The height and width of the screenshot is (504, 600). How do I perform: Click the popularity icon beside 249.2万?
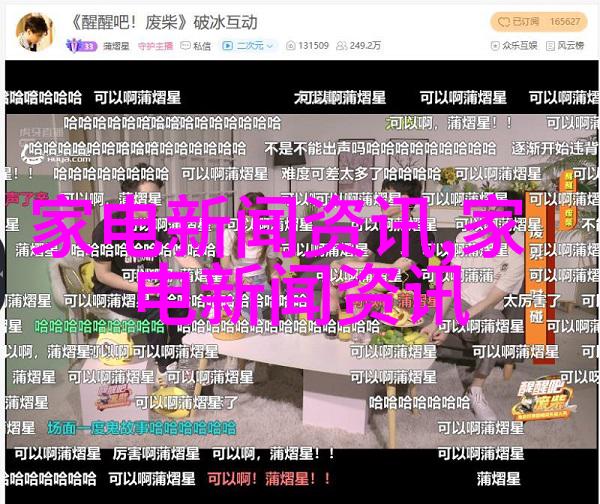341,45
